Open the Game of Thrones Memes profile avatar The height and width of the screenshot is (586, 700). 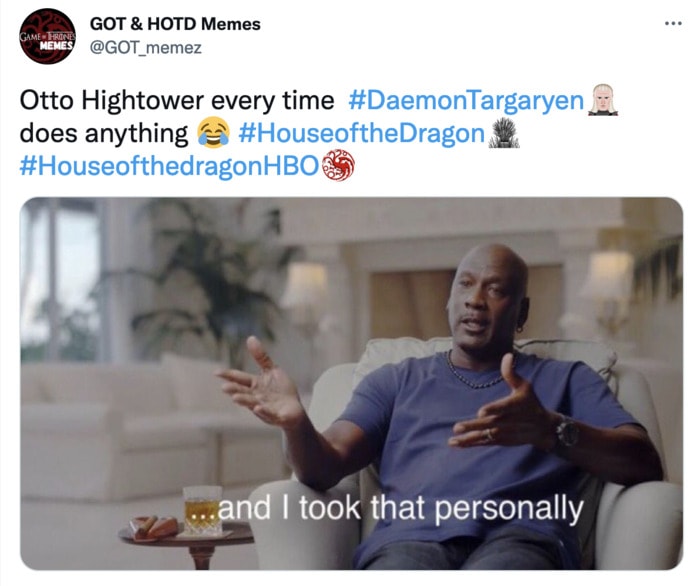(47, 36)
